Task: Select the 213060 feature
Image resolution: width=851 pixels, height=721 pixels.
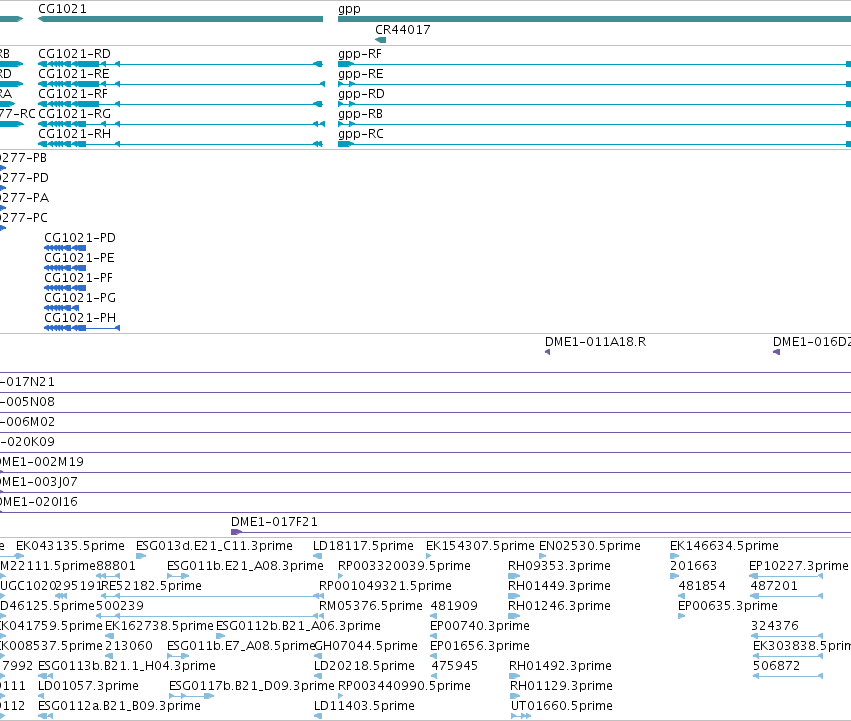Action: click(x=129, y=646)
